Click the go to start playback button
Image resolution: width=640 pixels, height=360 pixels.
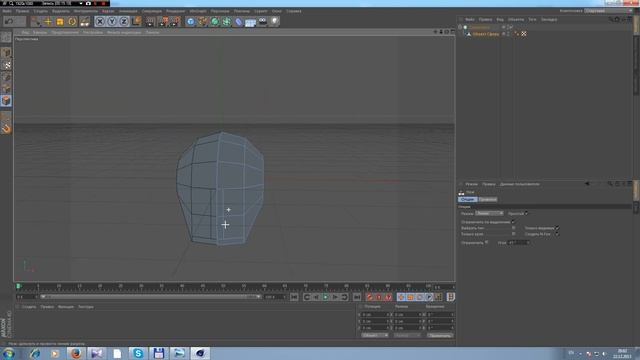(x=294, y=297)
